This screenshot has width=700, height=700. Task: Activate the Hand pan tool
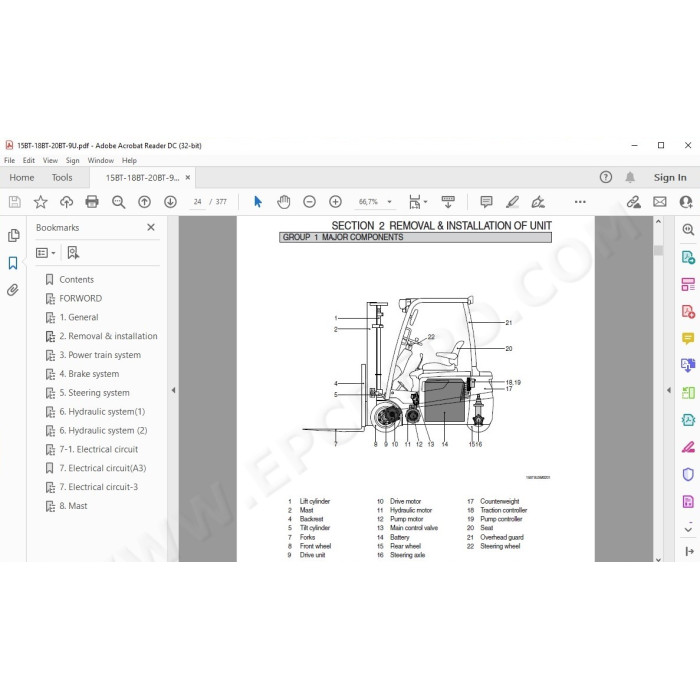[x=283, y=202]
